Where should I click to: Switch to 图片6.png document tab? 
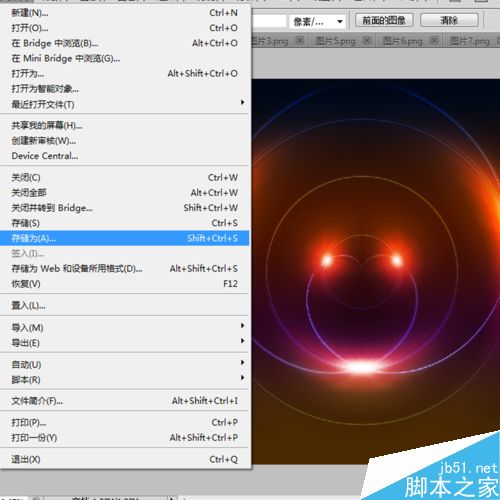pyautogui.click(x=402, y=41)
